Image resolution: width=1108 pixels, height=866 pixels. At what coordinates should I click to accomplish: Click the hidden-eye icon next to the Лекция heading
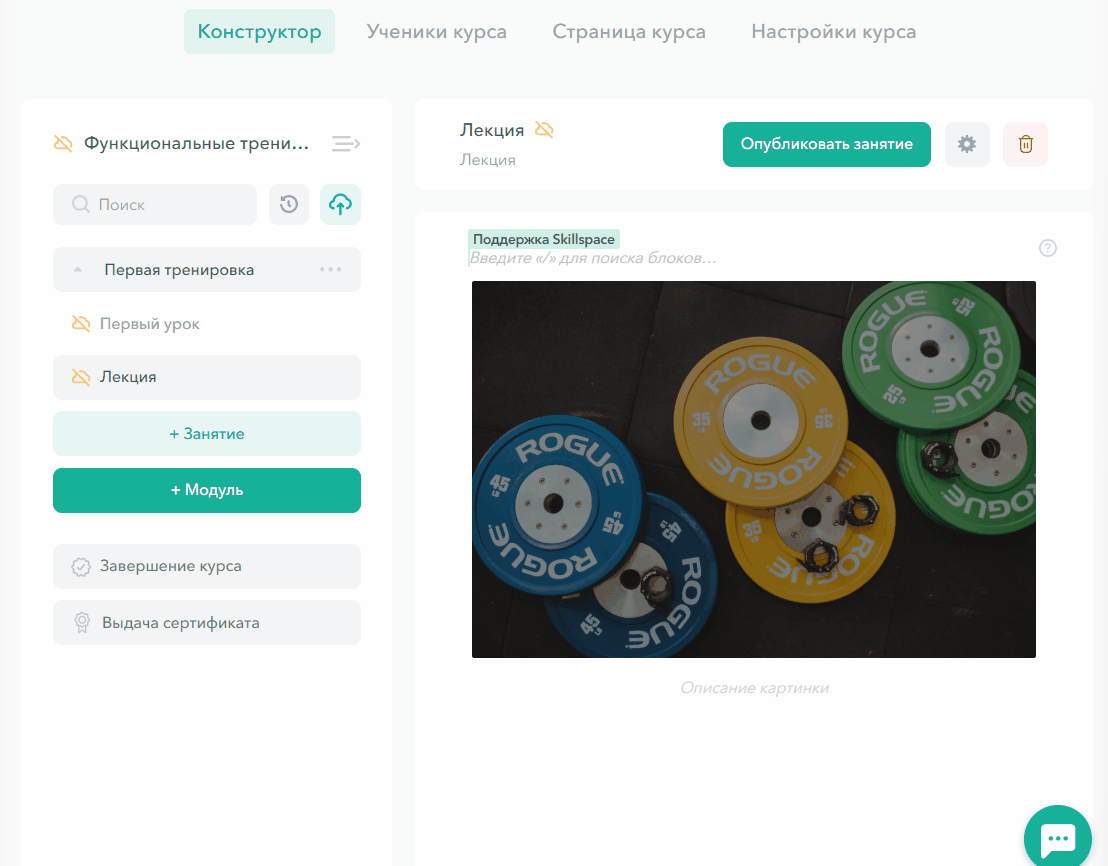(544, 129)
